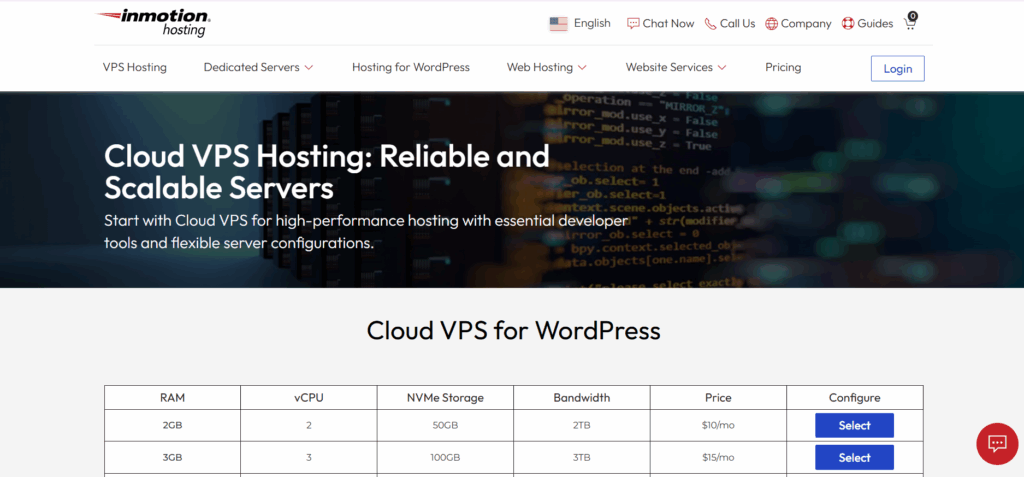Screen dimensions: 1024x477
Task: Expand the Web Hosting dropdown menu
Action: click(546, 67)
